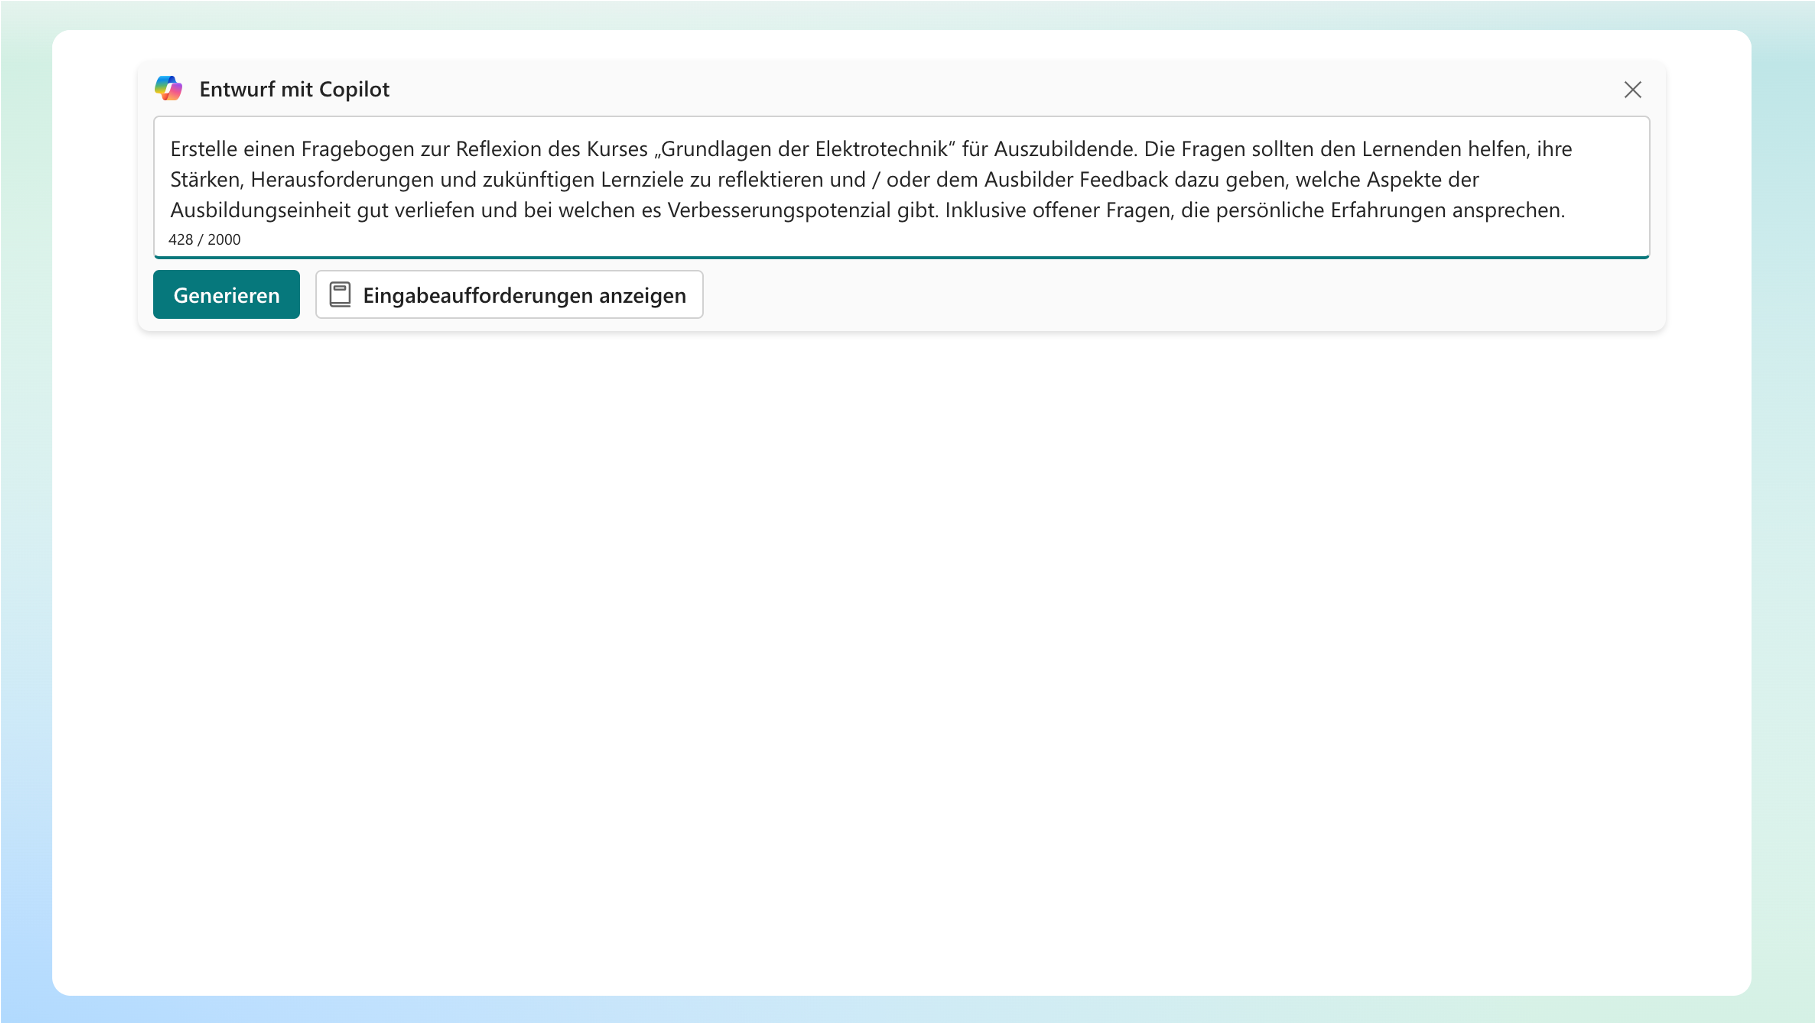Image resolution: width=1816 pixels, height=1024 pixels.
Task: Place cursor at end after "ansprechen."
Action: [1566, 211]
